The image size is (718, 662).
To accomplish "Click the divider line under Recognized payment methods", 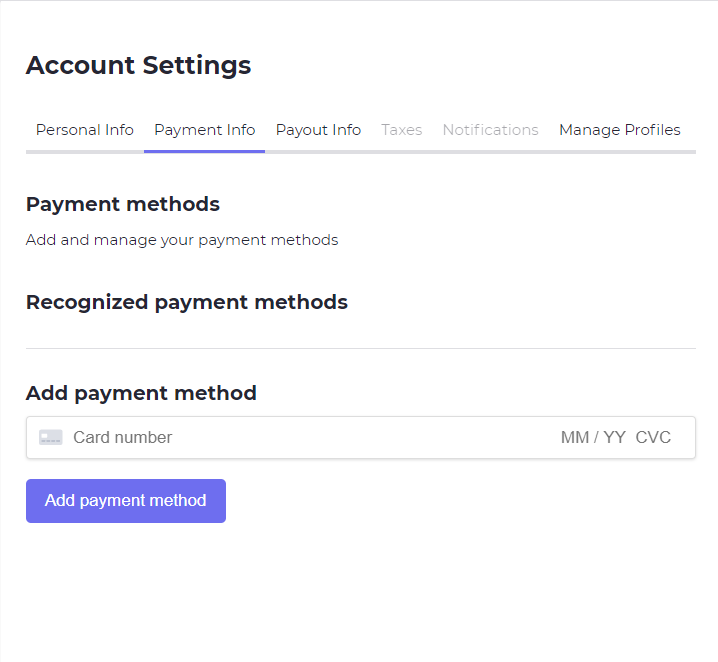I will click(x=361, y=348).
